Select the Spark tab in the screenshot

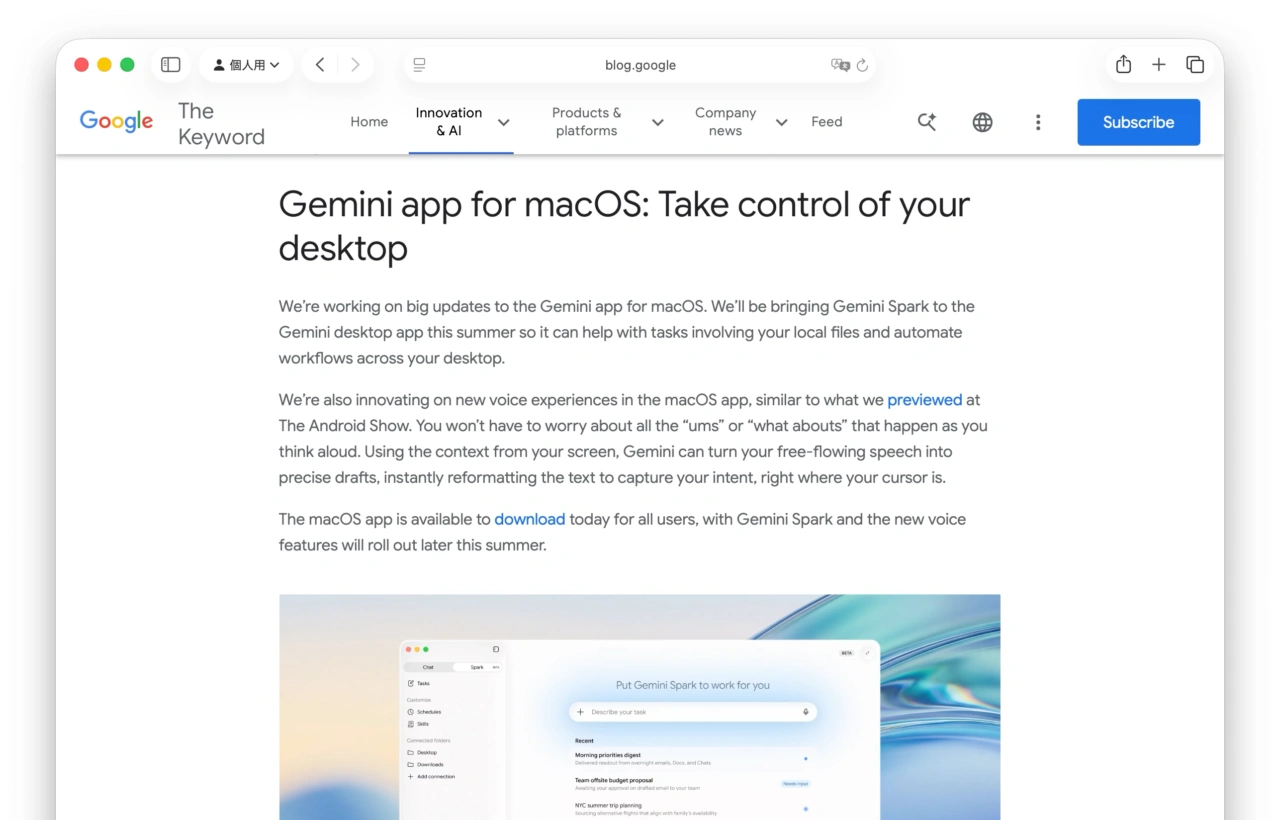(x=477, y=667)
